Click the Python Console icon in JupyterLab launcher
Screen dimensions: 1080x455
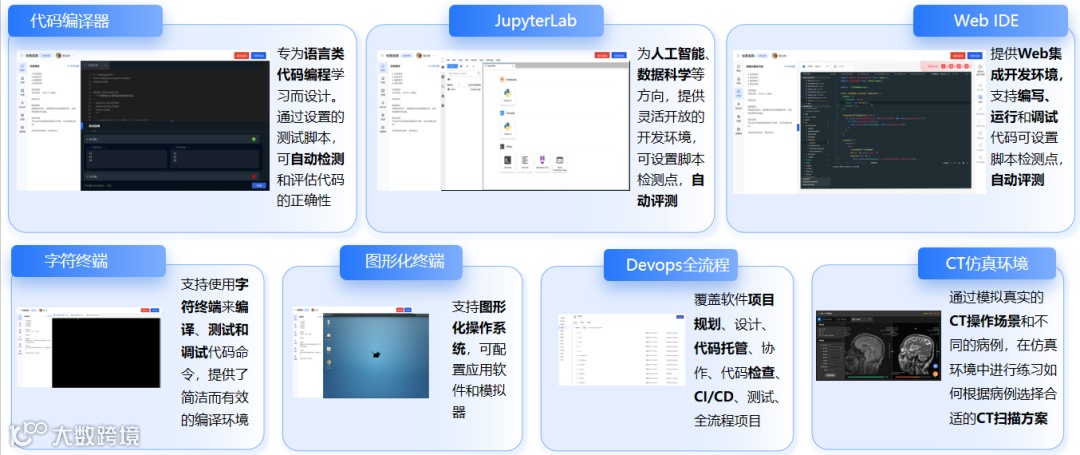pos(508,129)
